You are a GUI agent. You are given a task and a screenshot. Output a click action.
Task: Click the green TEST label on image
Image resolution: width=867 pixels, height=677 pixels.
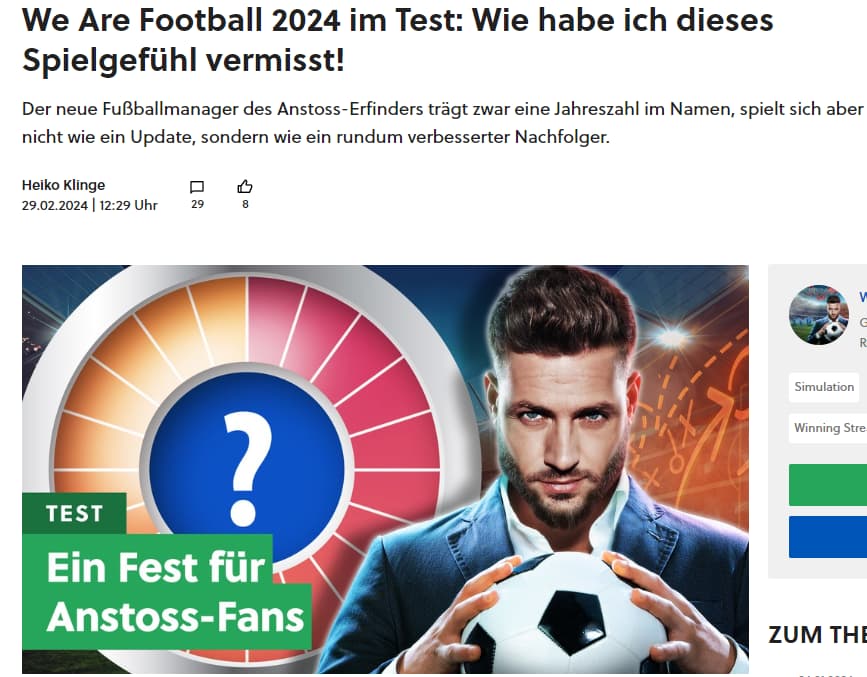click(x=74, y=513)
